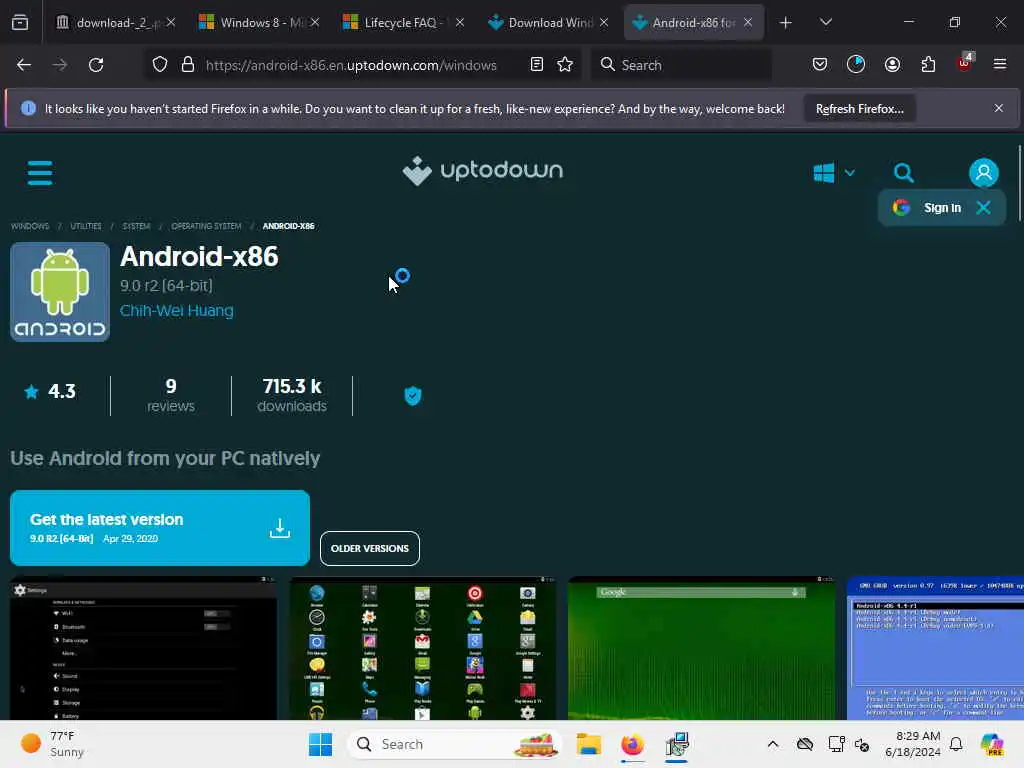Click the Firefox taskbar icon
The width and height of the screenshot is (1024, 768).
coord(632,744)
